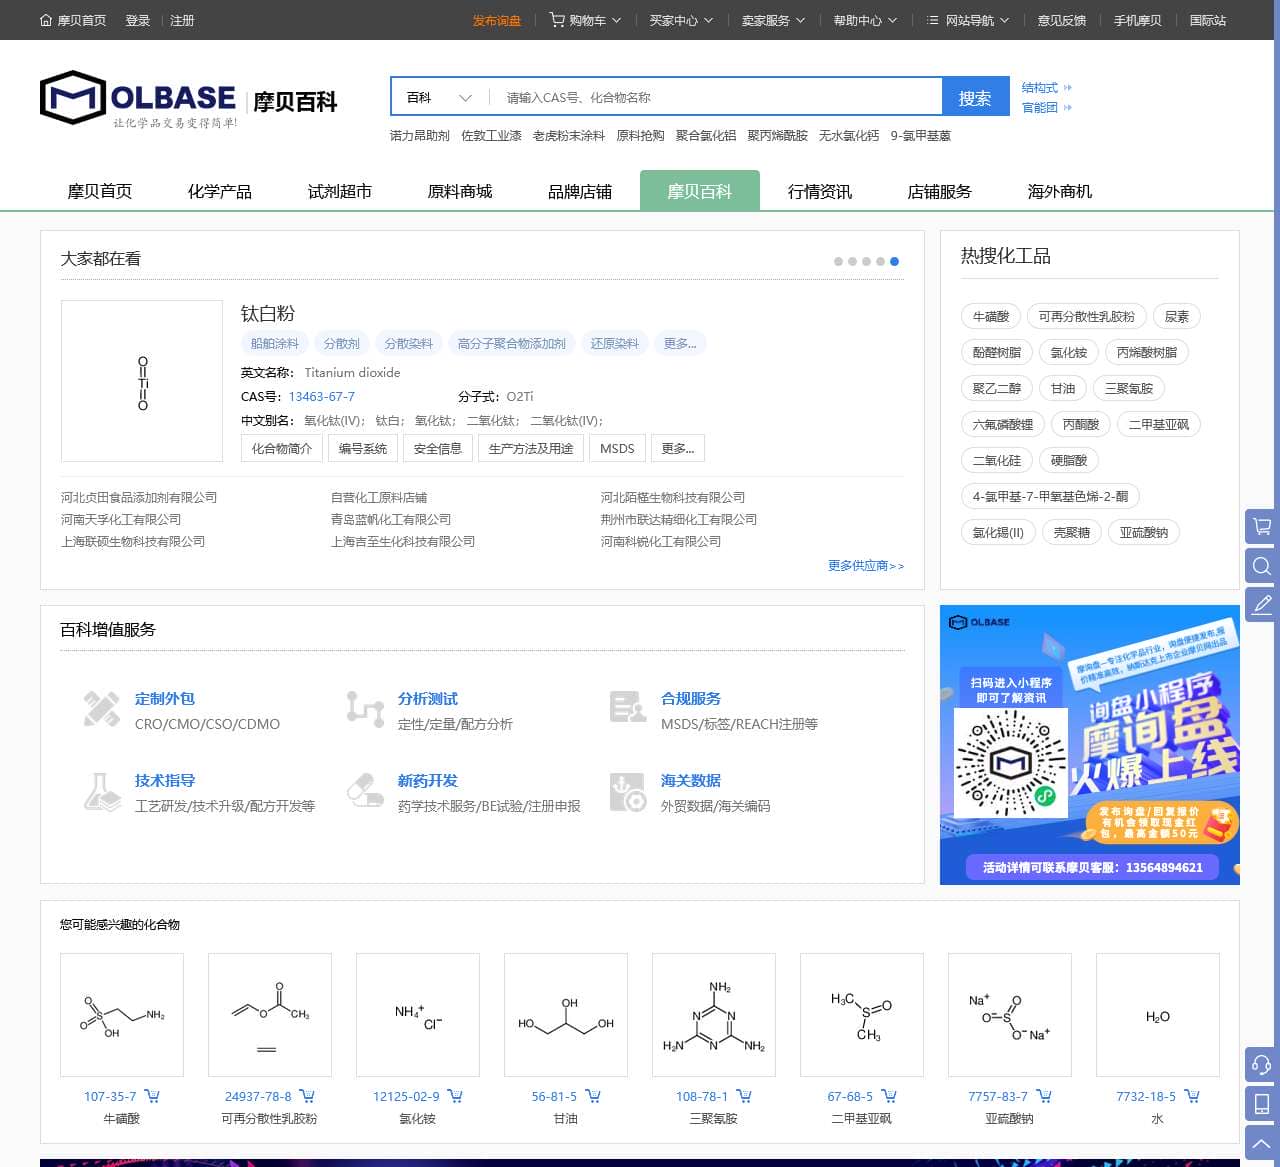The width and height of the screenshot is (1280, 1167).
Task: Select the first carousel indicator dot
Action: pos(838,261)
